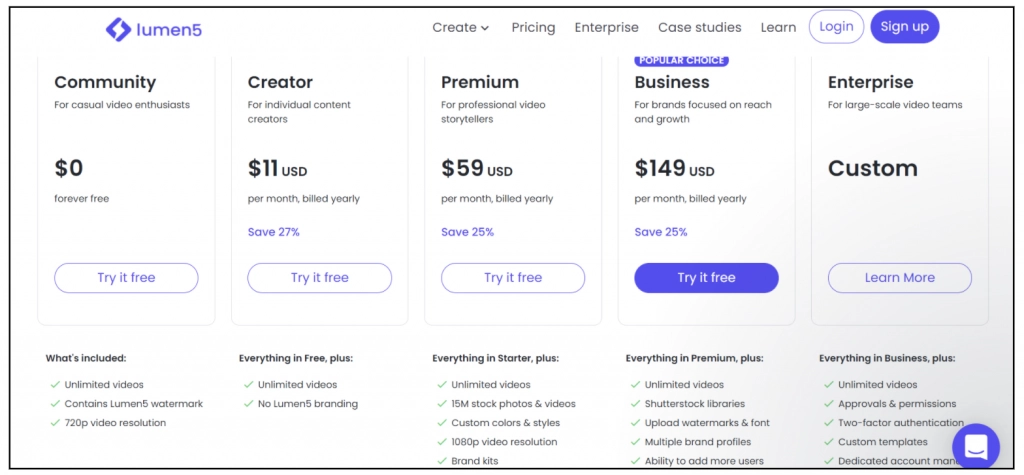The height and width of the screenshot is (475, 1024).
Task: Select the Learn navigation item
Action: click(x=778, y=27)
